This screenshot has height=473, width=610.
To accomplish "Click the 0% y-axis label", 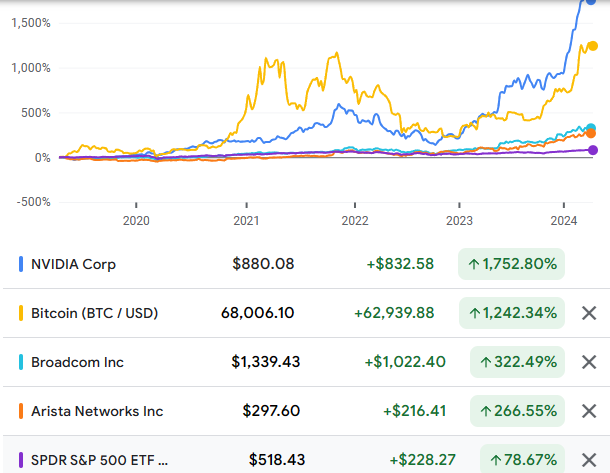I will coord(43,158).
